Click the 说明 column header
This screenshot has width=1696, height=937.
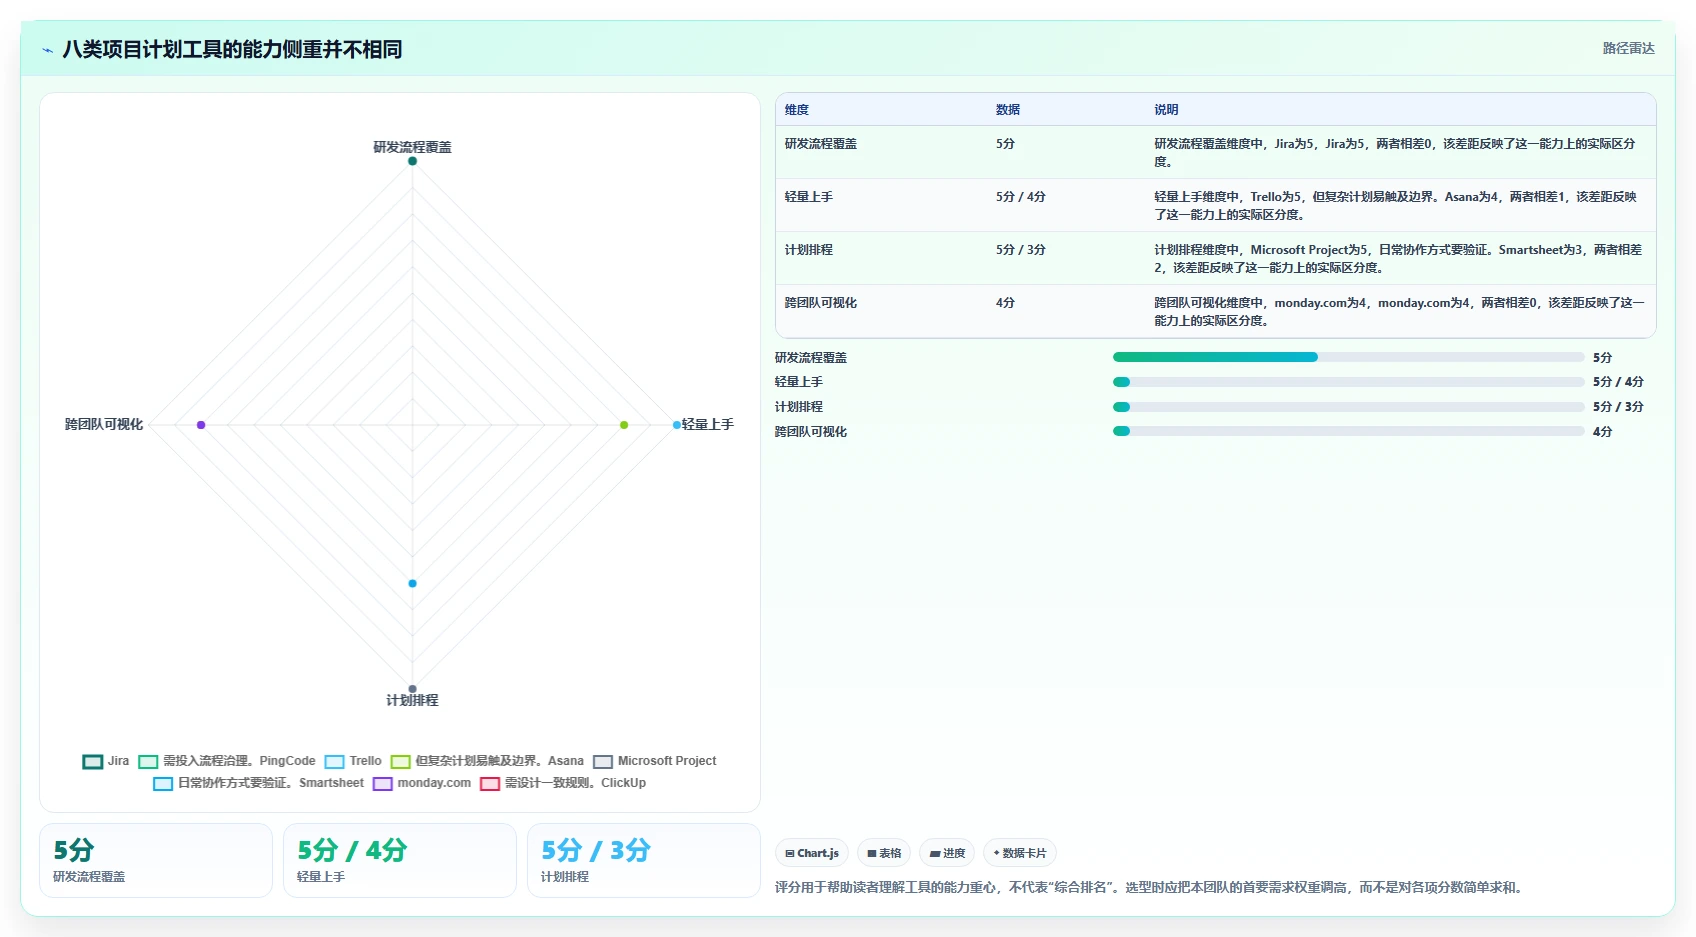tap(1166, 110)
